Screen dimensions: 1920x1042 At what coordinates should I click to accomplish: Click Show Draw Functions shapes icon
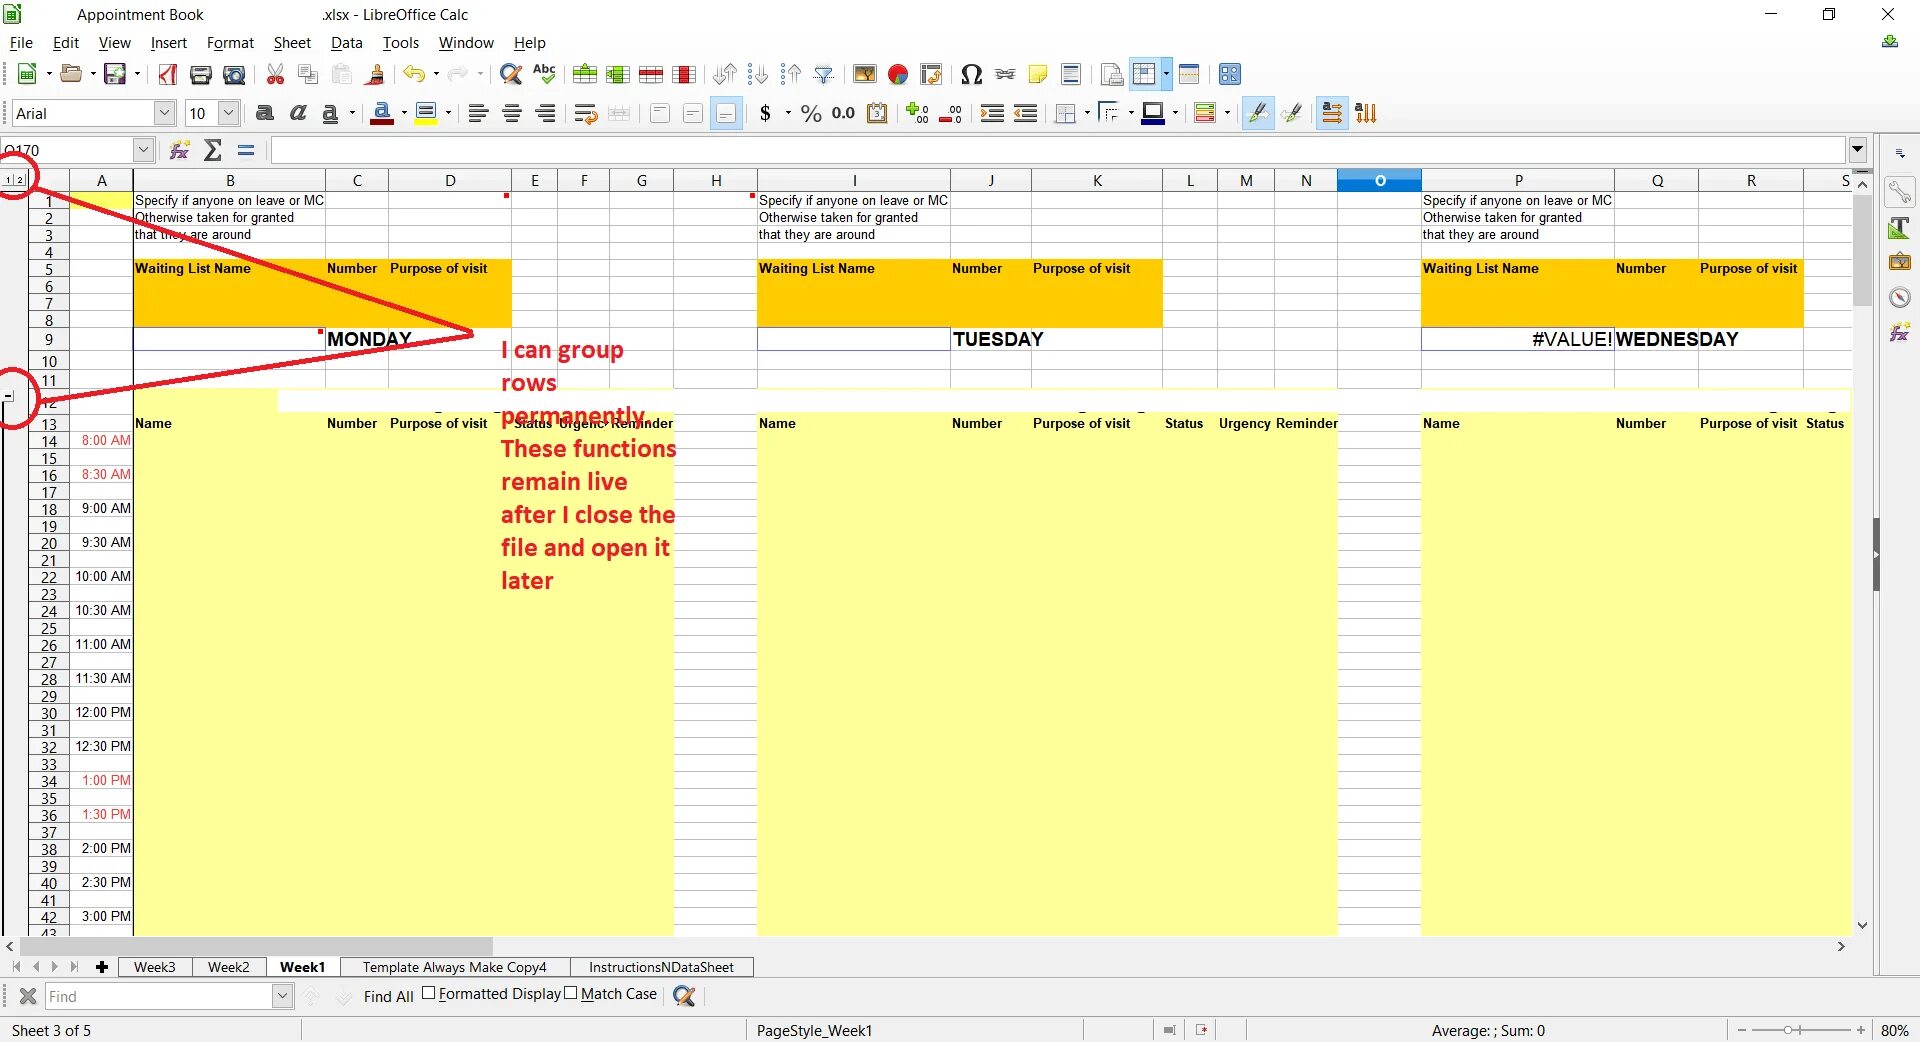[1230, 74]
